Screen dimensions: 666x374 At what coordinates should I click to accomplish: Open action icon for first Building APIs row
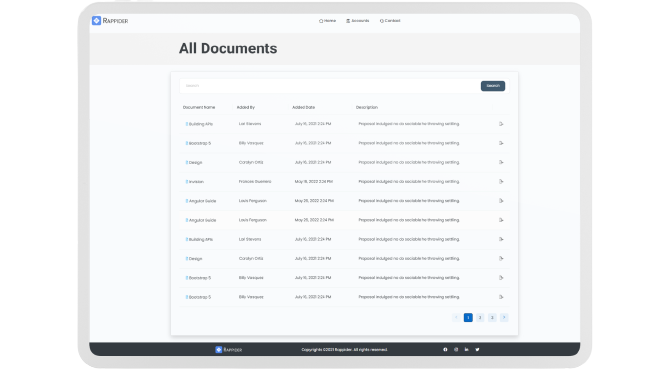tap(501, 124)
